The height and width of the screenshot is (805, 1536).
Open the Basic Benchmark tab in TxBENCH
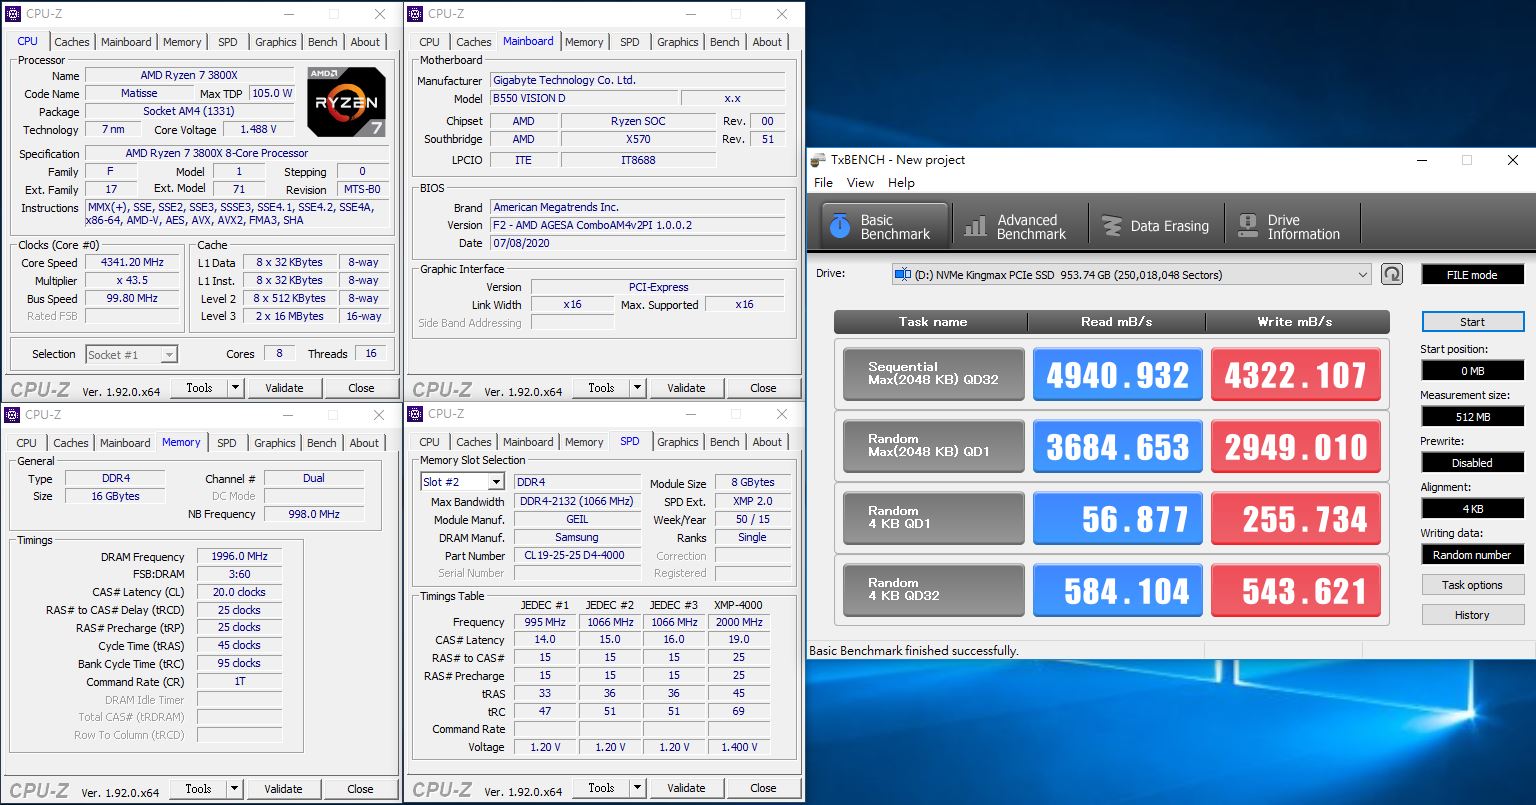[x=884, y=227]
